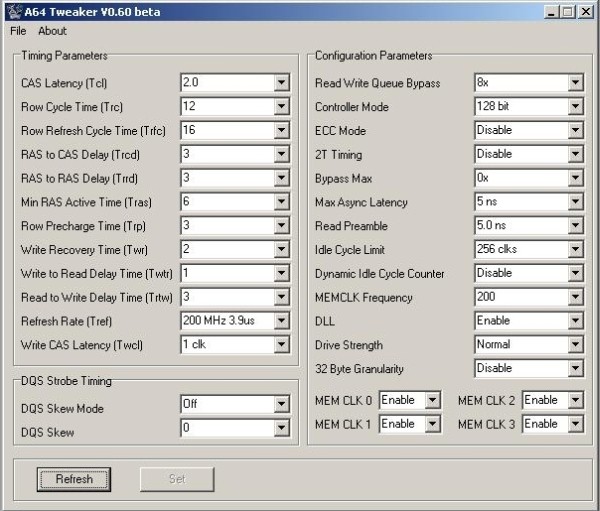Expand the Refresh Rate (Tref) dropdown
The width and height of the screenshot is (600, 511).
[281, 321]
